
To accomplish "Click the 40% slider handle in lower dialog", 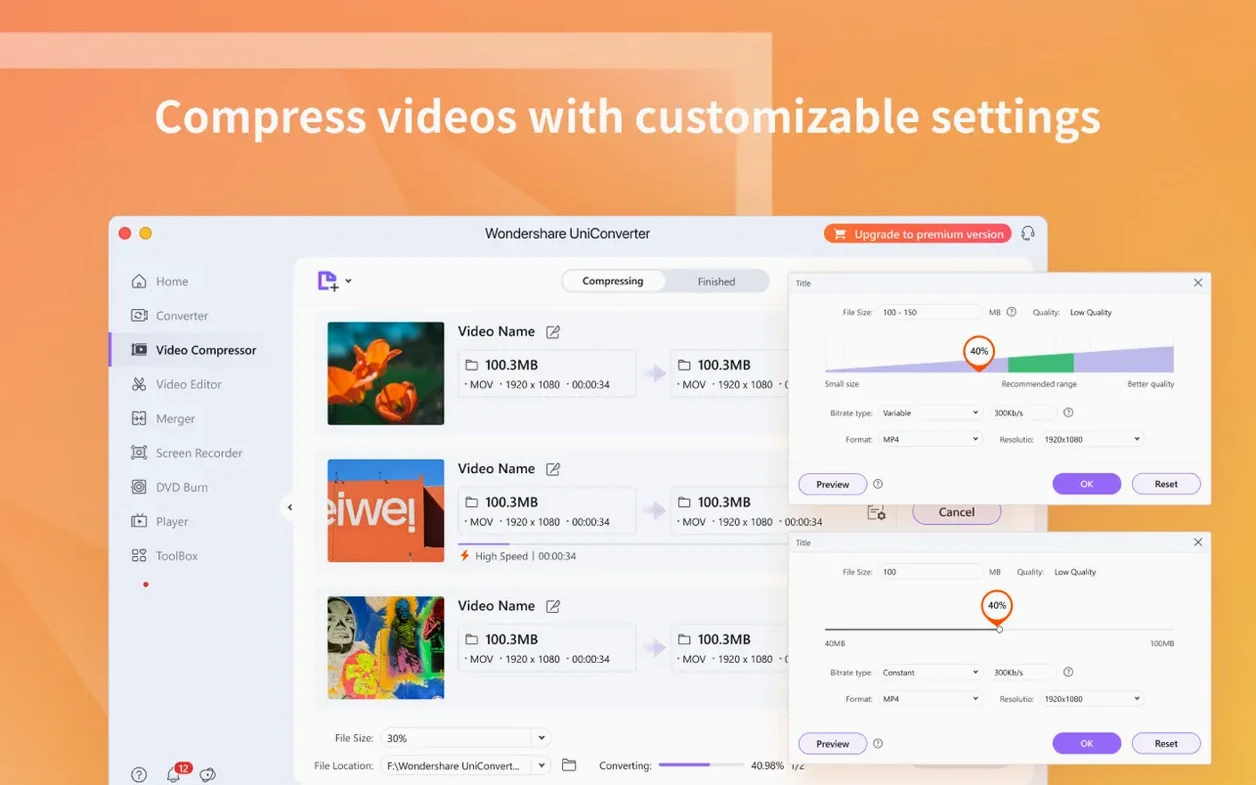I will [998, 629].
